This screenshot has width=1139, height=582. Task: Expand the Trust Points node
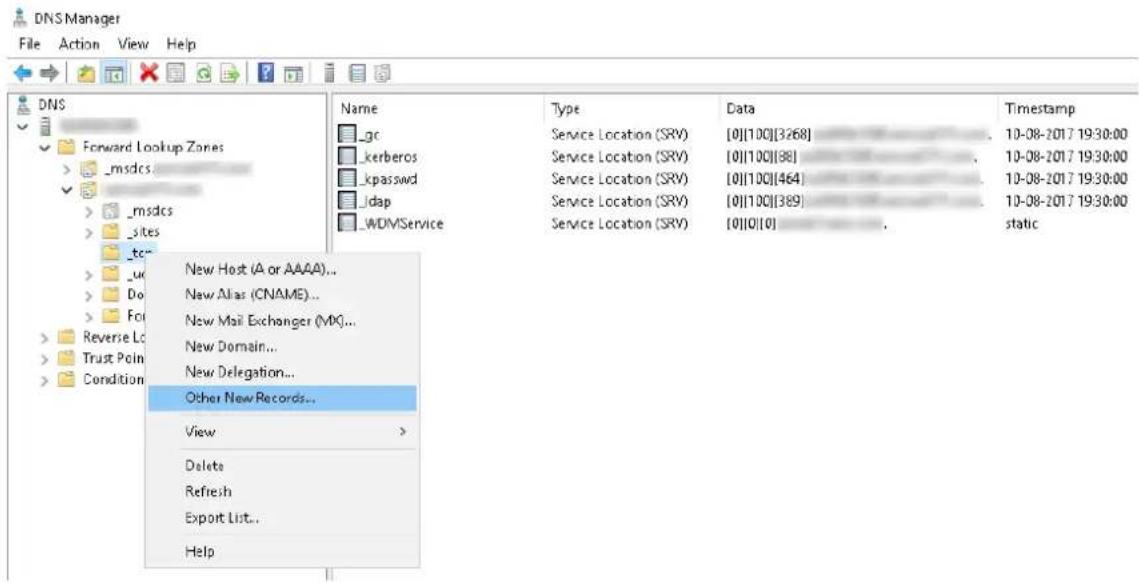pos(45,358)
